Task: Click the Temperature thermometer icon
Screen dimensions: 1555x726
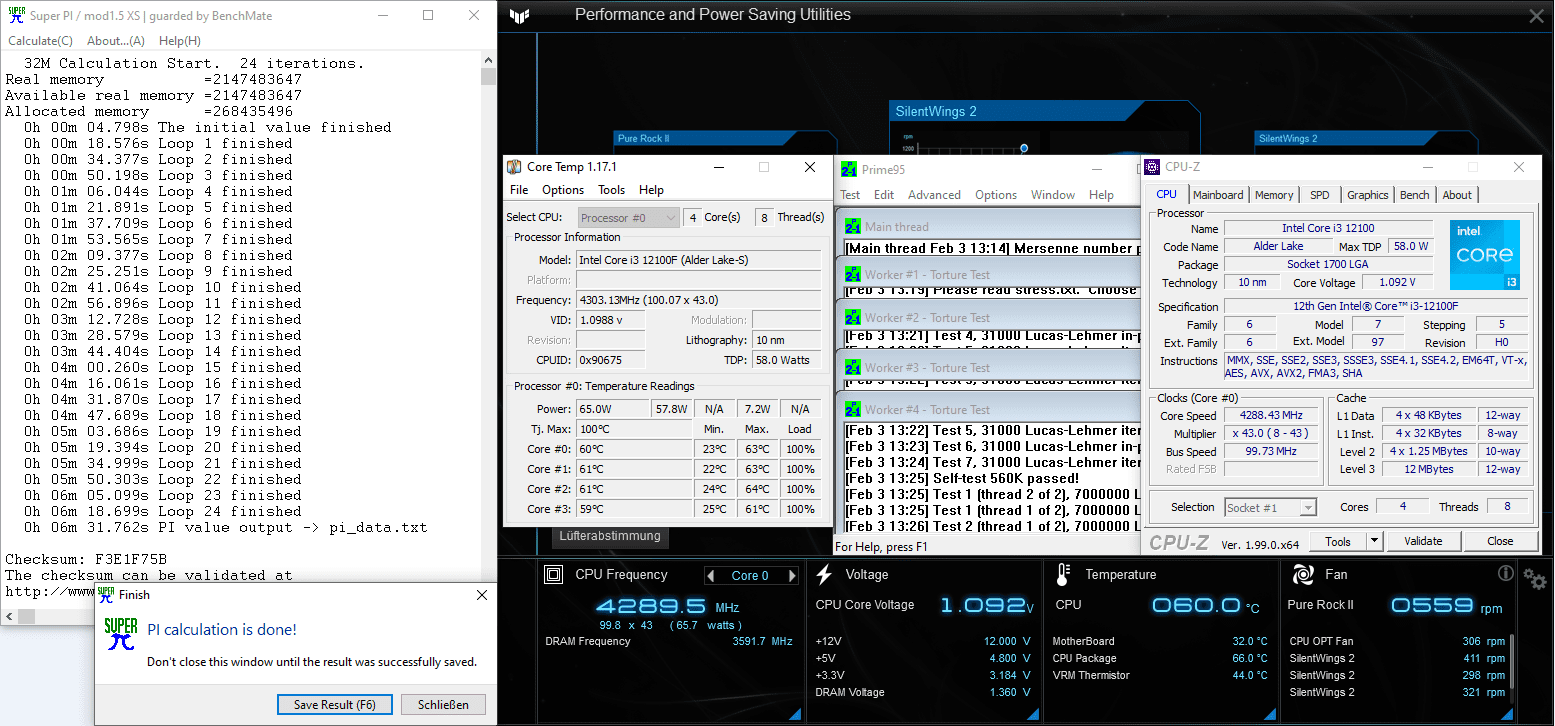Action: point(1062,574)
